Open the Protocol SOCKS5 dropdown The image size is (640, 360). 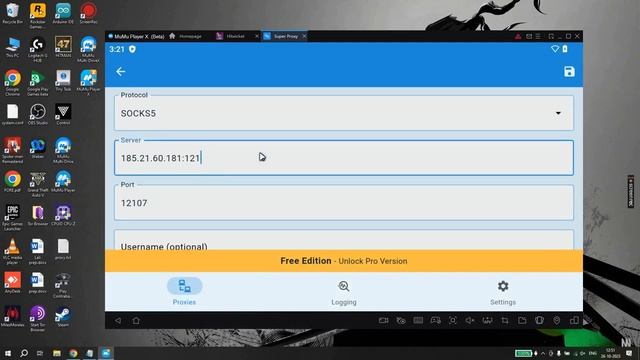coord(344,113)
